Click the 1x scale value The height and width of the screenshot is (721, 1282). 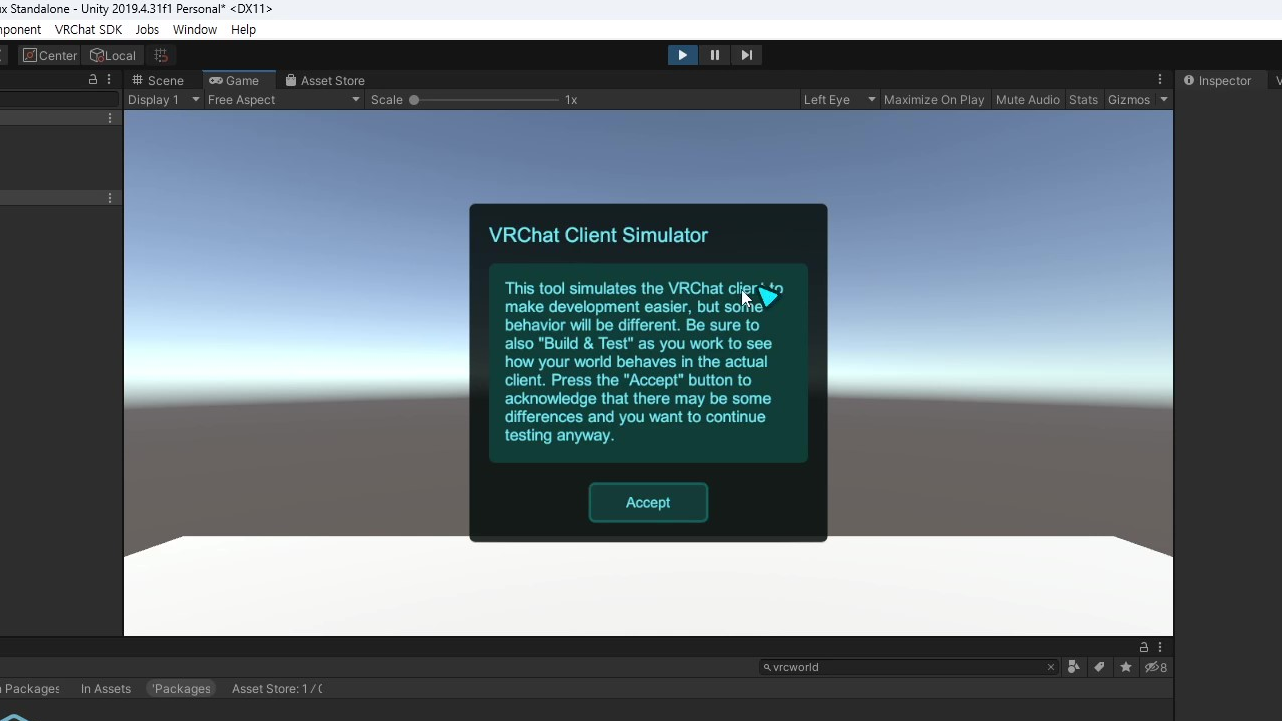571,99
